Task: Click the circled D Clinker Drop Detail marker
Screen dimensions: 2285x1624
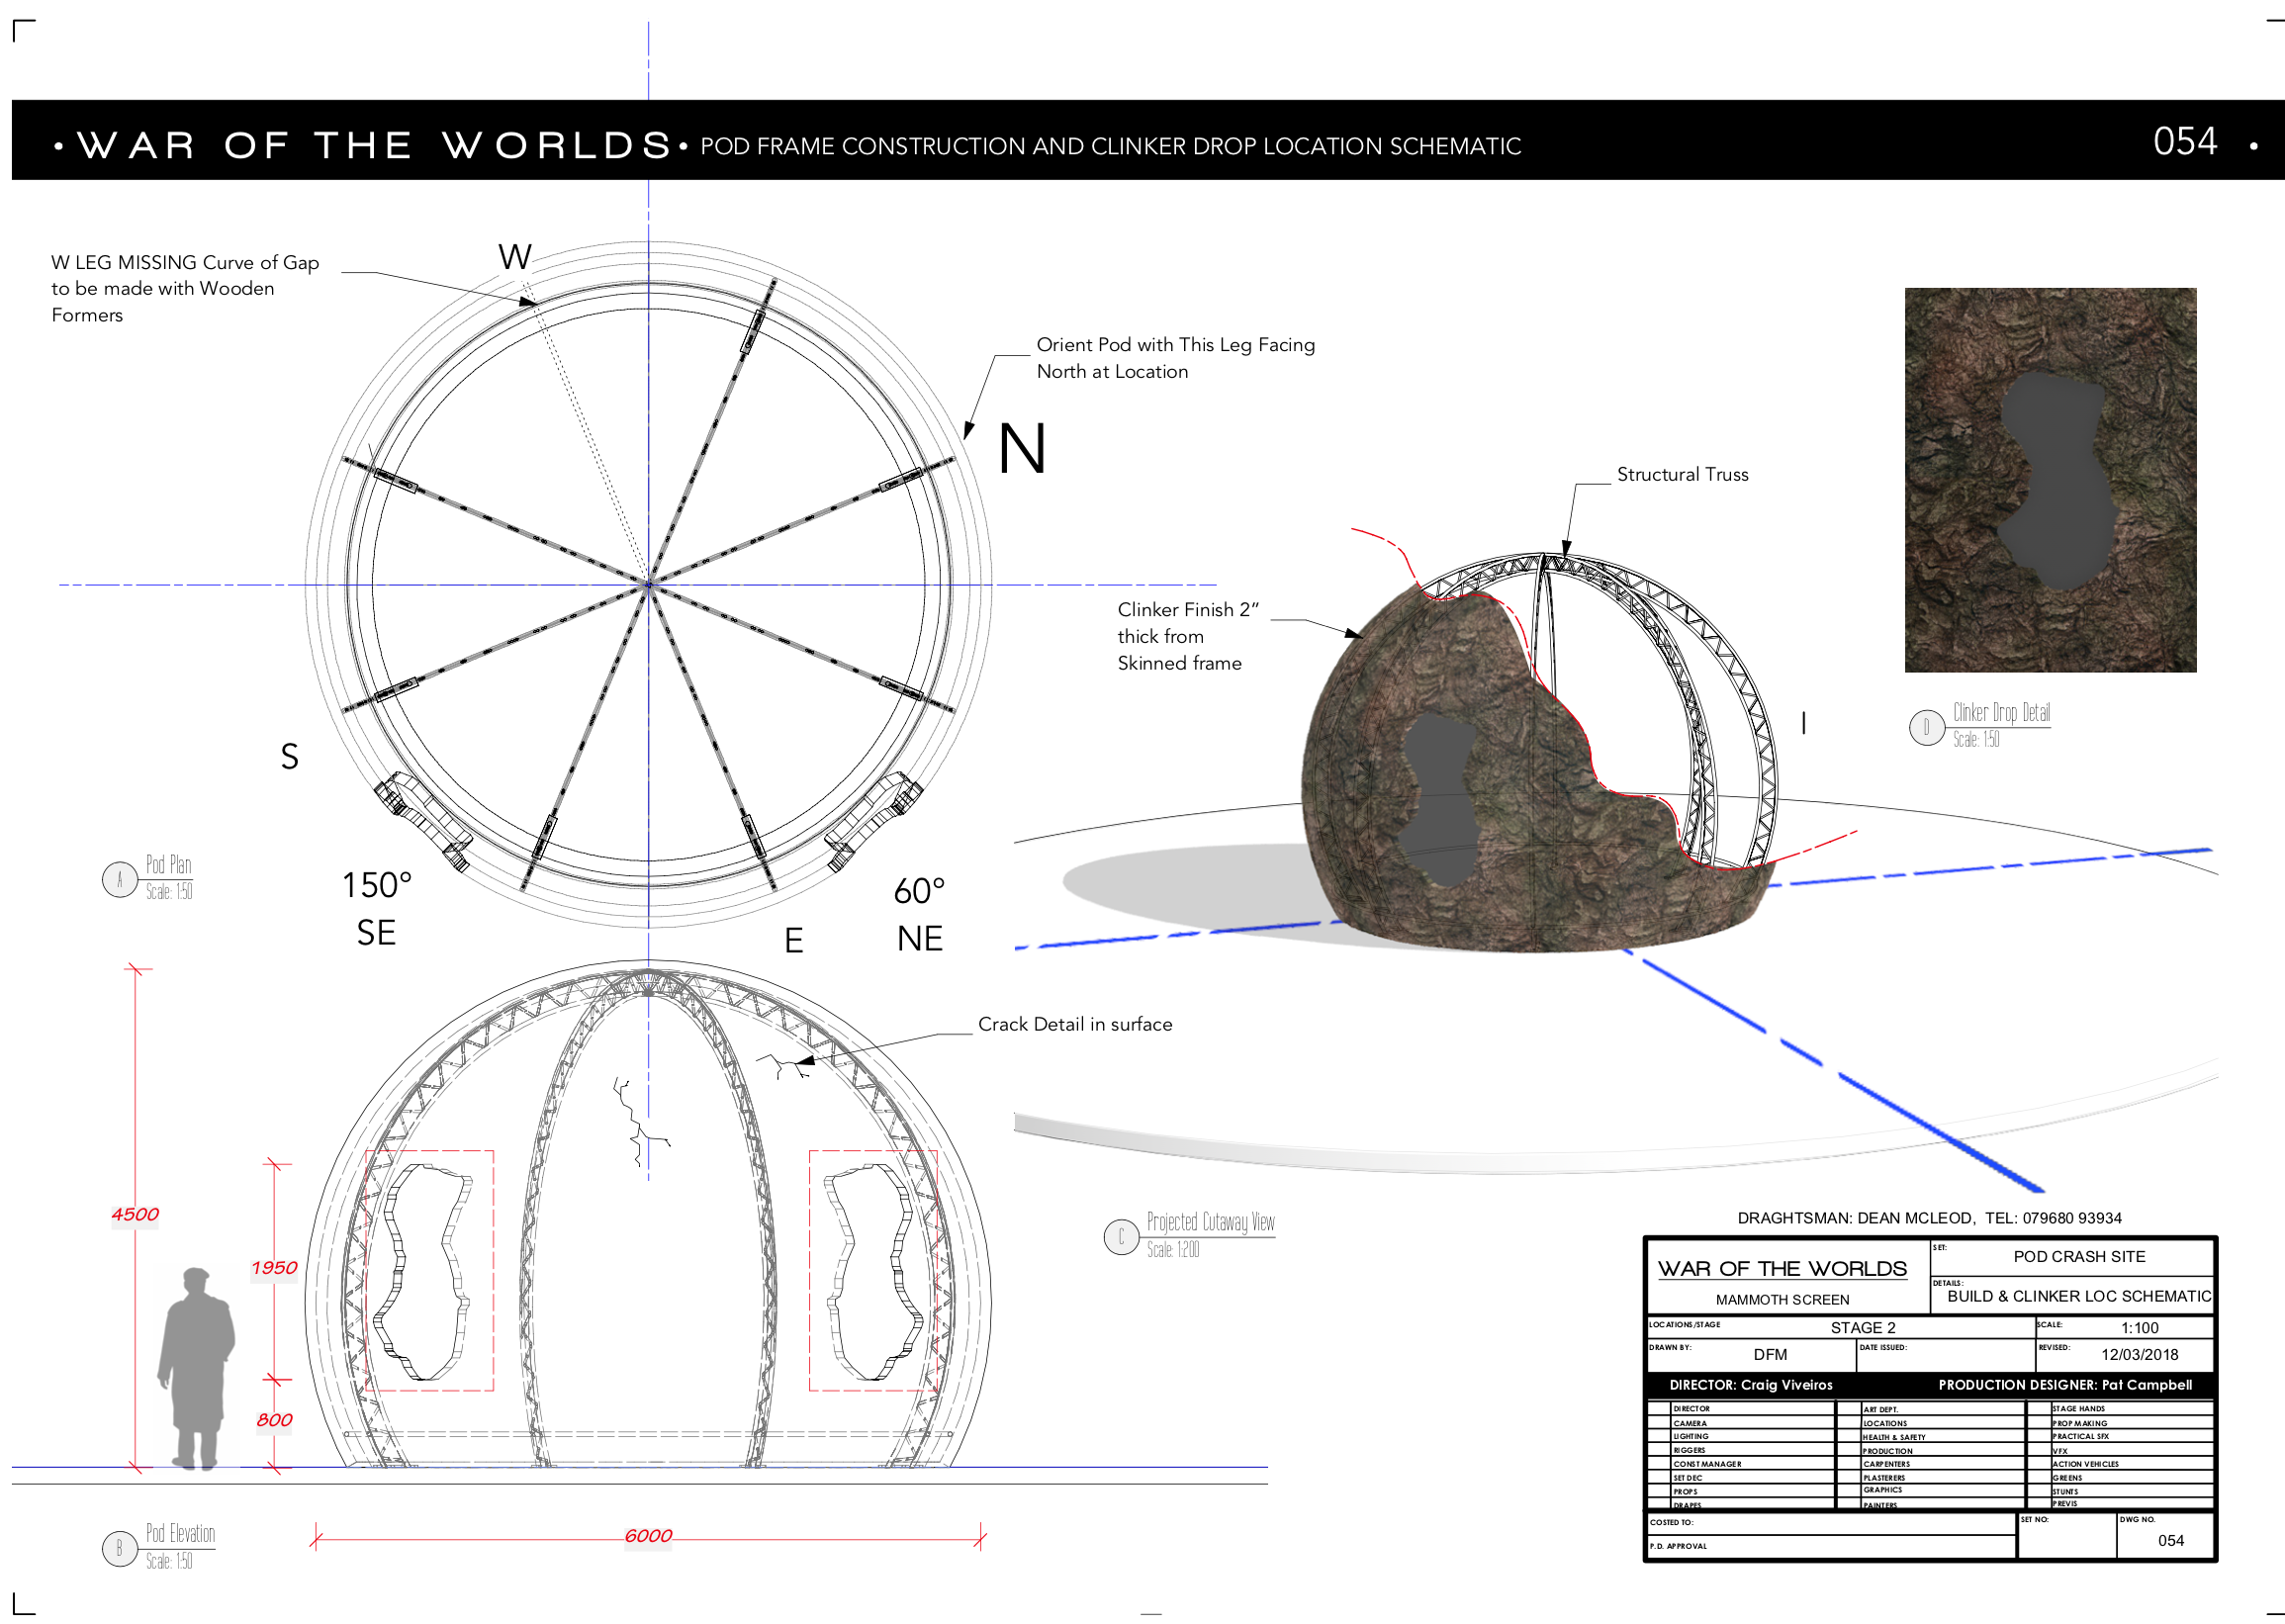Action: point(1926,727)
